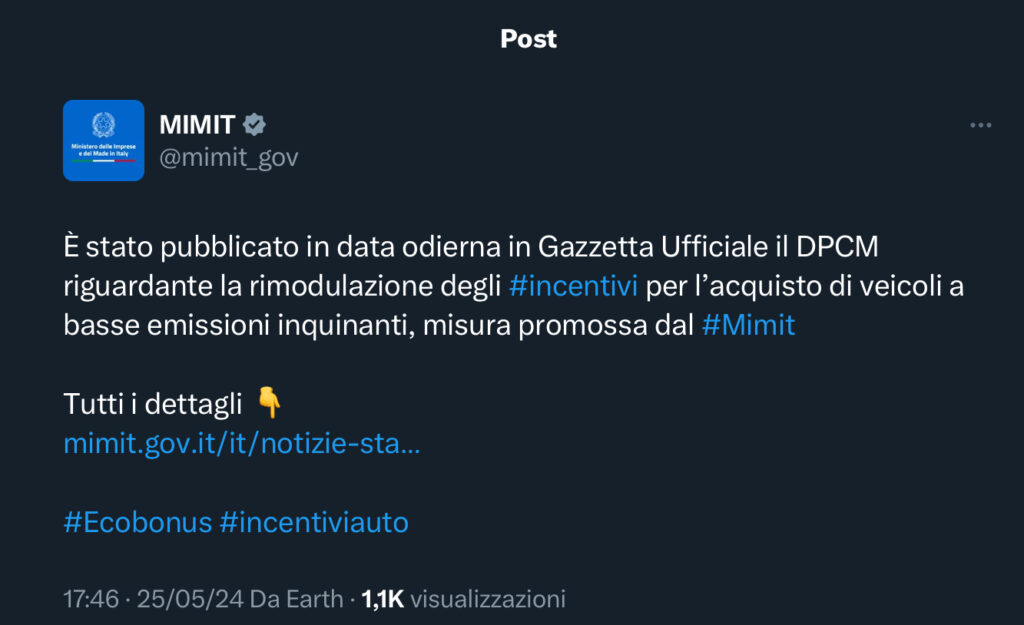This screenshot has width=1024, height=625.
Task: View the 1,1K visualizzazioni count
Action: tap(463, 599)
